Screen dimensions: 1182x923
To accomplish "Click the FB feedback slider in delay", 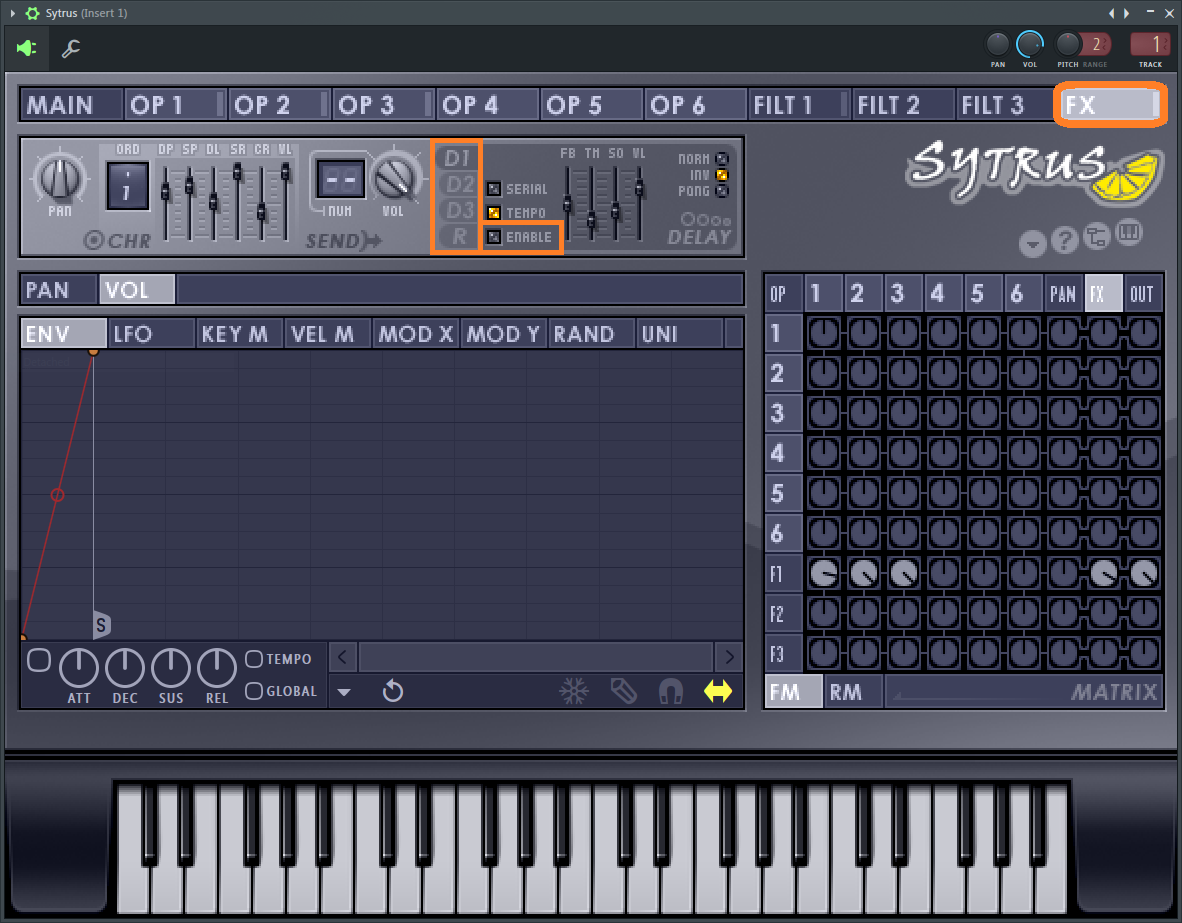I will [567, 203].
